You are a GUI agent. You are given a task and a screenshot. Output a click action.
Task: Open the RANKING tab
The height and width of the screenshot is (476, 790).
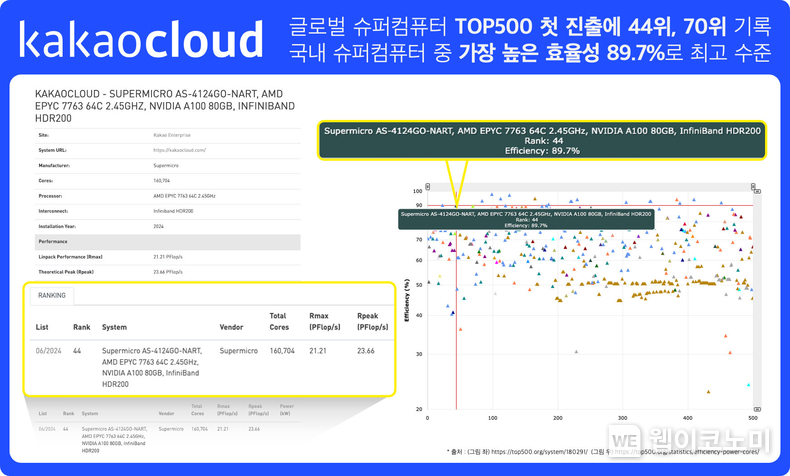coord(52,295)
